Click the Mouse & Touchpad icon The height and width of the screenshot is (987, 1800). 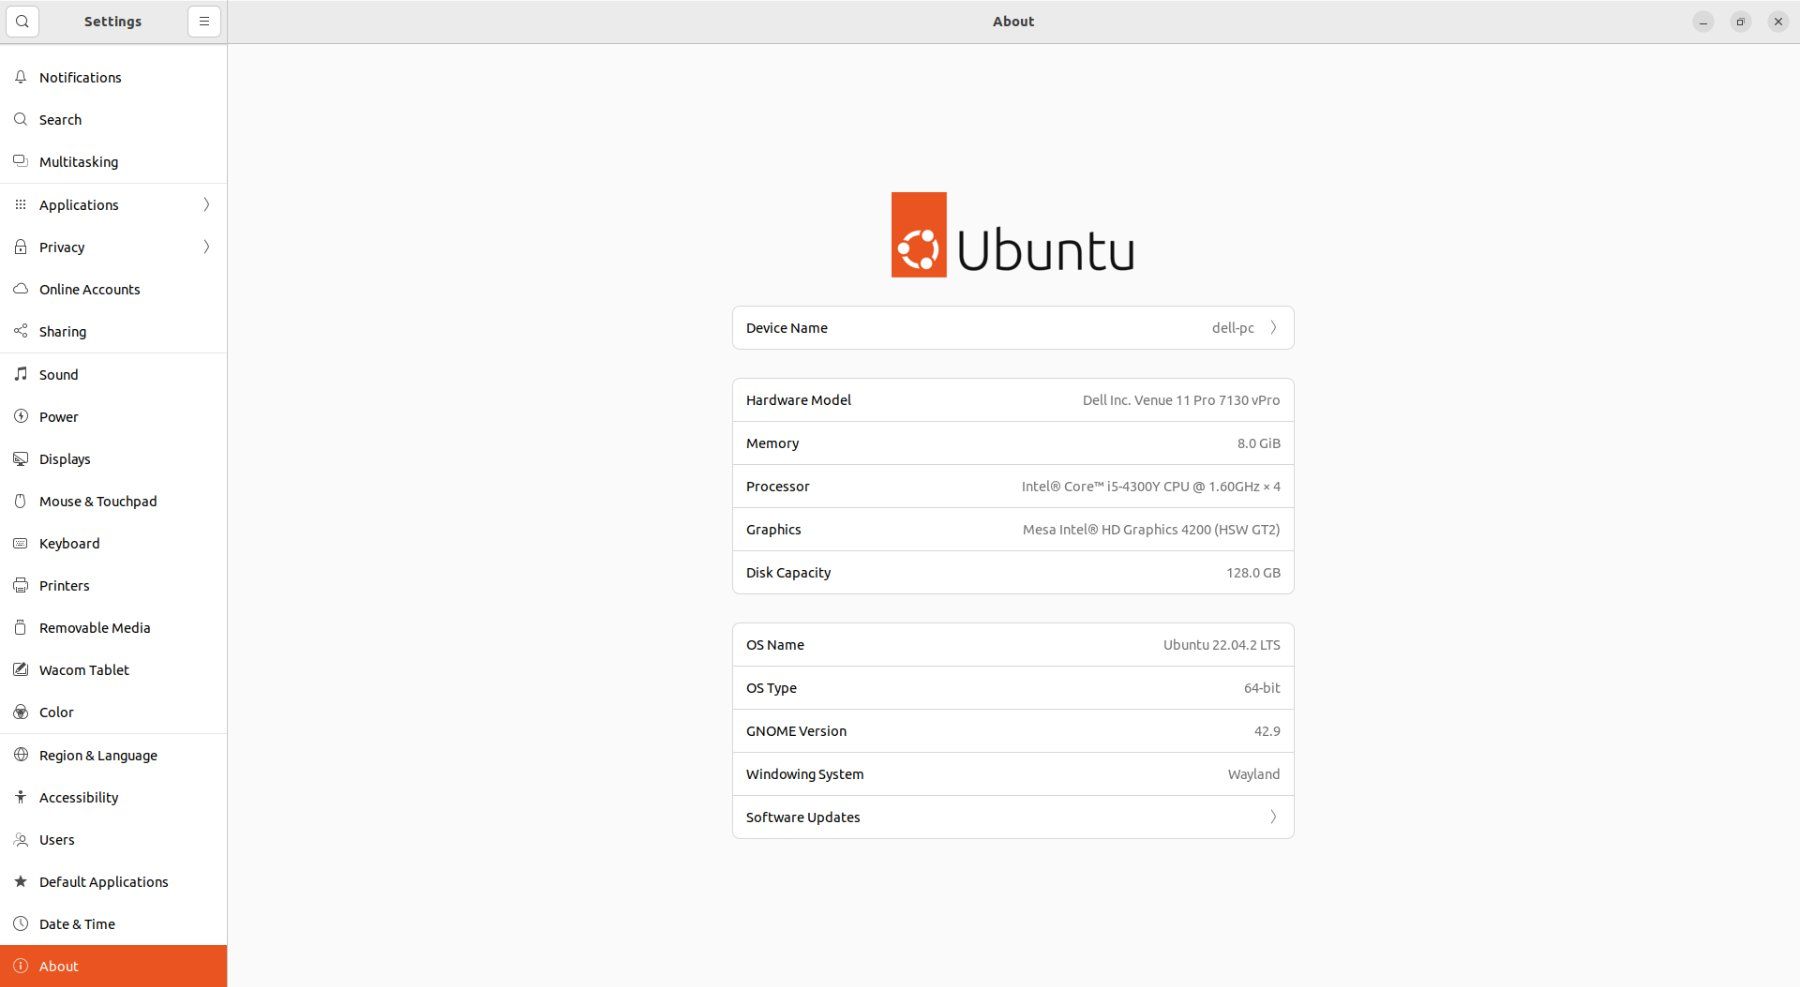point(20,501)
